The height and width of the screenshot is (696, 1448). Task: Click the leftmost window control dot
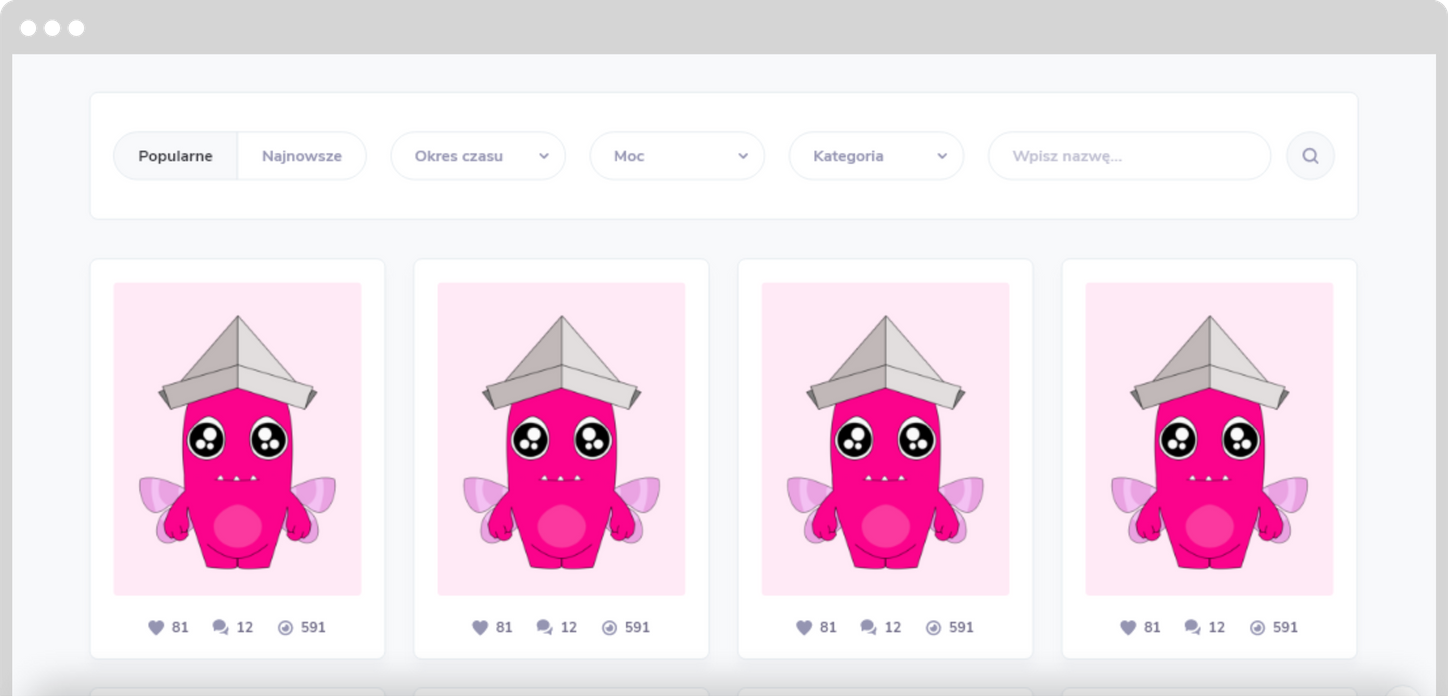pyautogui.click(x=28, y=28)
